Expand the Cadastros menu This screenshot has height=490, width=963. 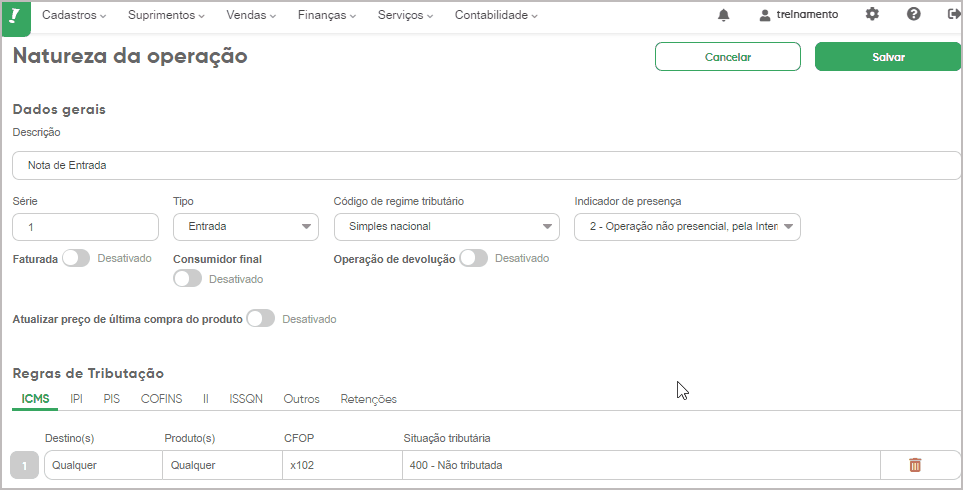(x=74, y=15)
